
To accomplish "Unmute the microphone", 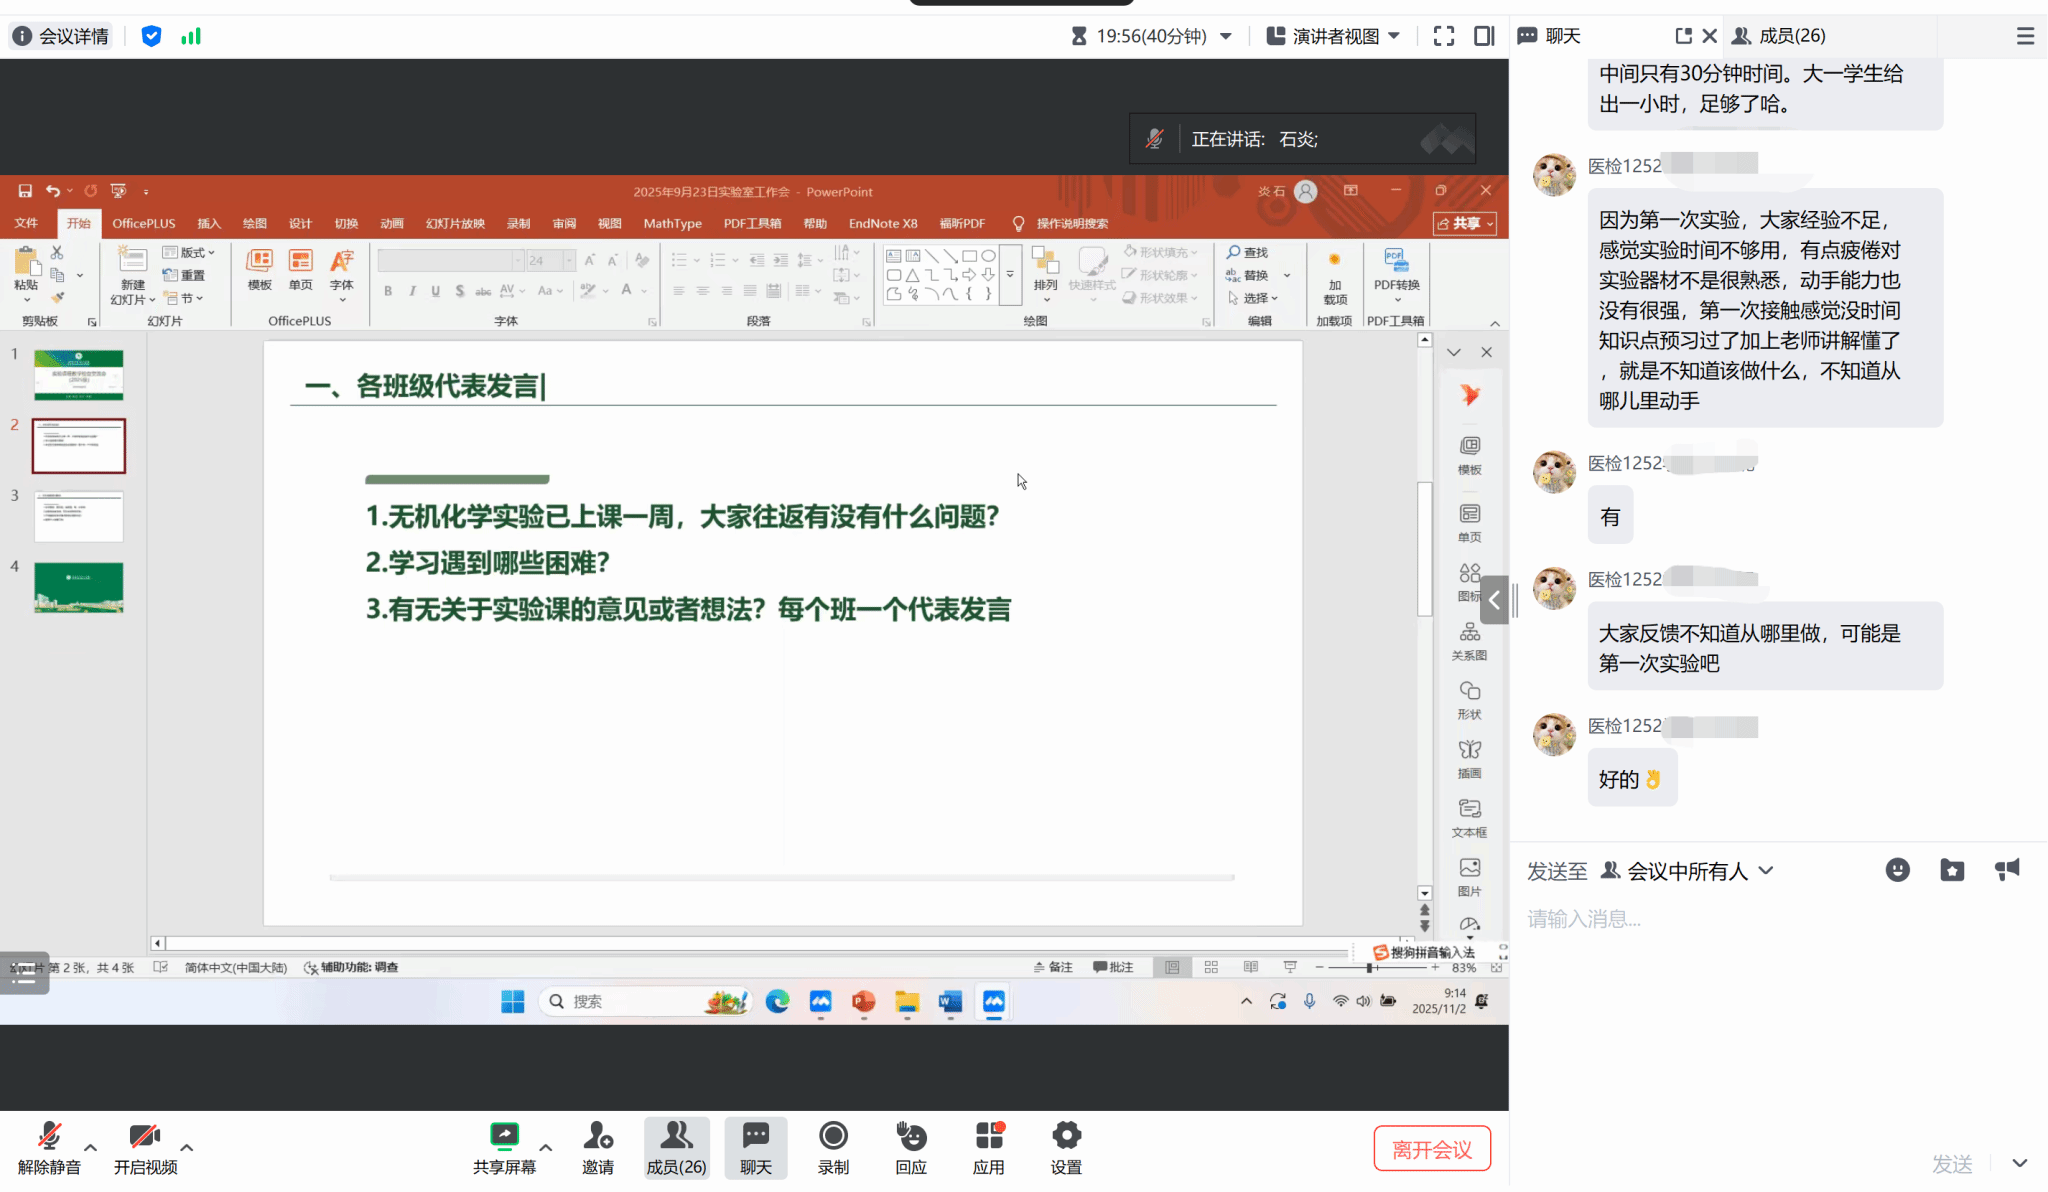I will [x=49, y=1137].
